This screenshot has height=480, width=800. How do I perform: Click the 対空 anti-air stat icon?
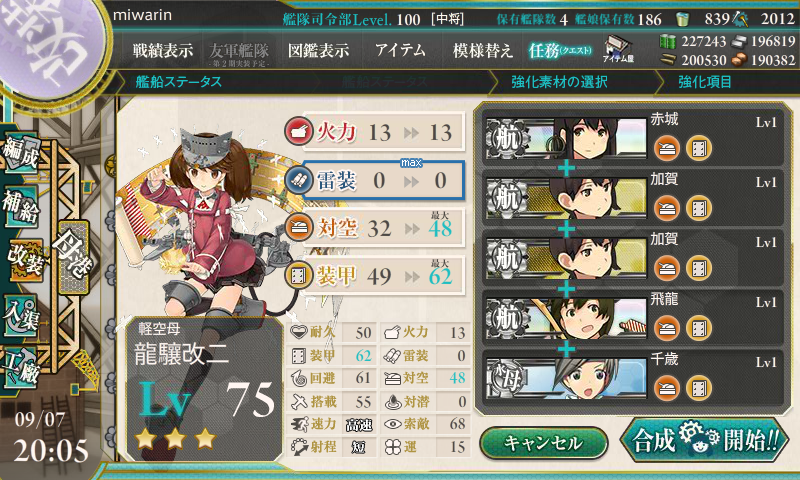(299, 228)
